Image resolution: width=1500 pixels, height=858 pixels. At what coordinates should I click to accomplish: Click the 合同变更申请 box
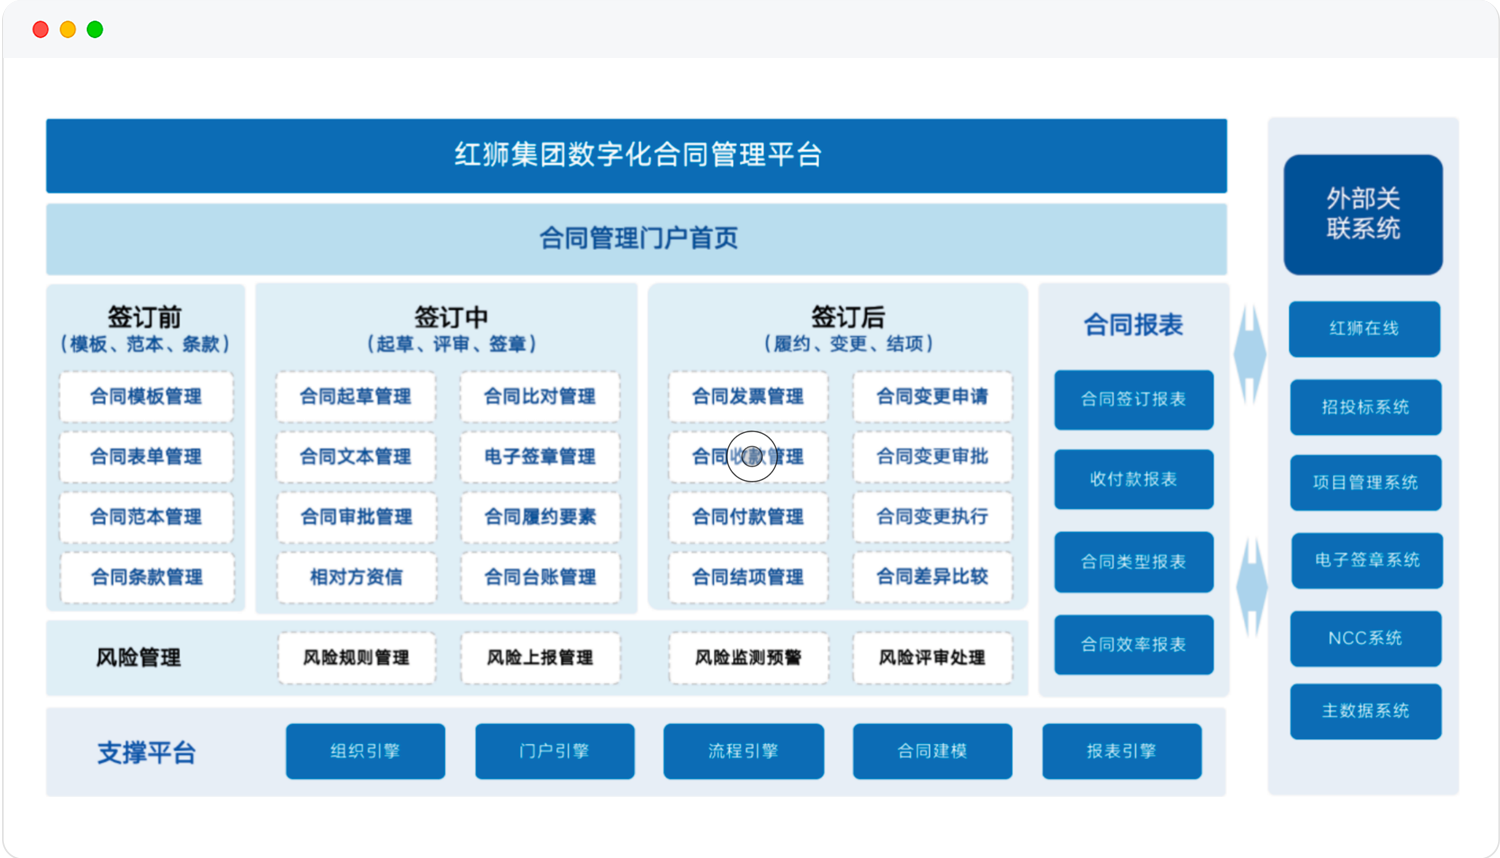tap(932, 397)
